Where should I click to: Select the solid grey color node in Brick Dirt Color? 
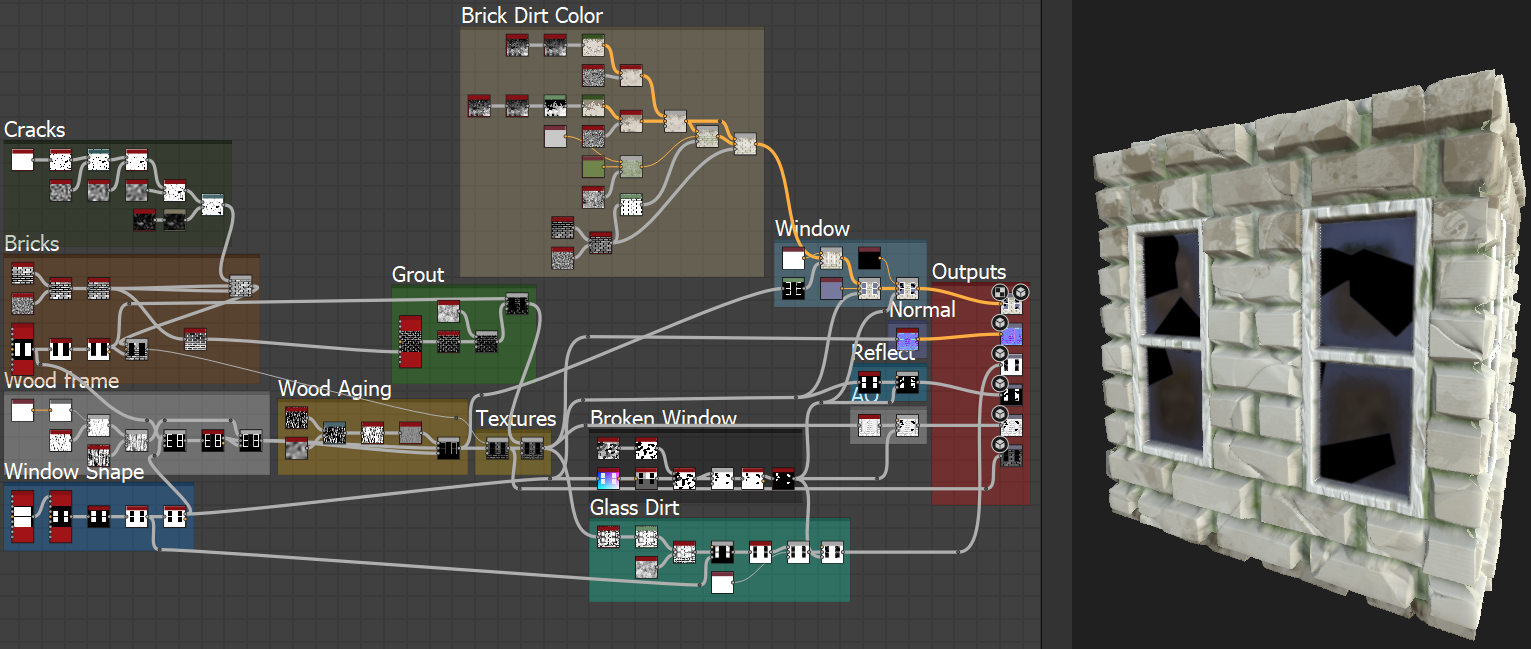[555, 136]
